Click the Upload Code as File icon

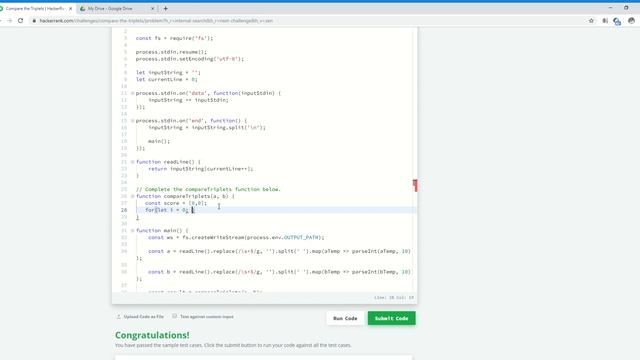[119, 316]
